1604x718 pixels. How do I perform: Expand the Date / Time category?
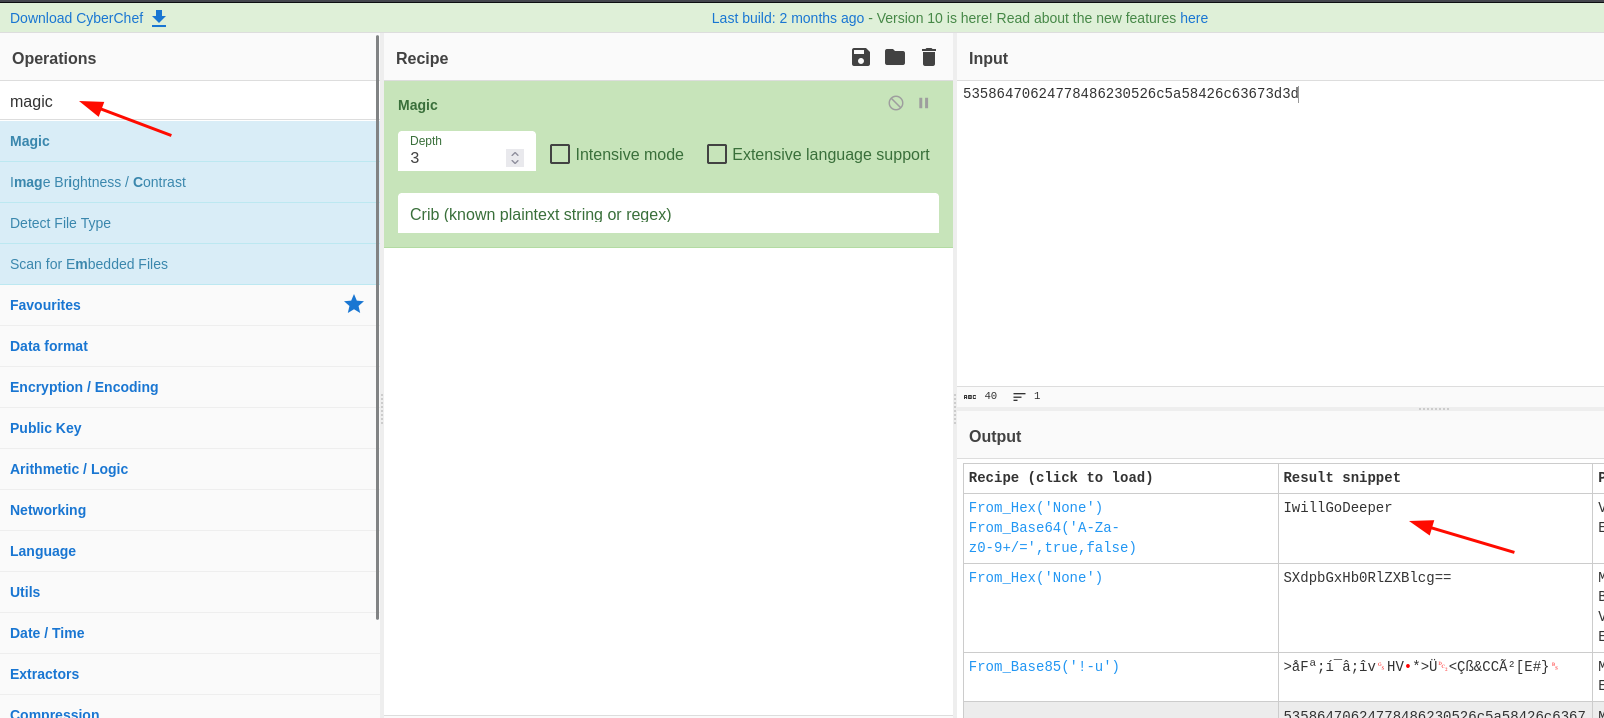(189, 633)
